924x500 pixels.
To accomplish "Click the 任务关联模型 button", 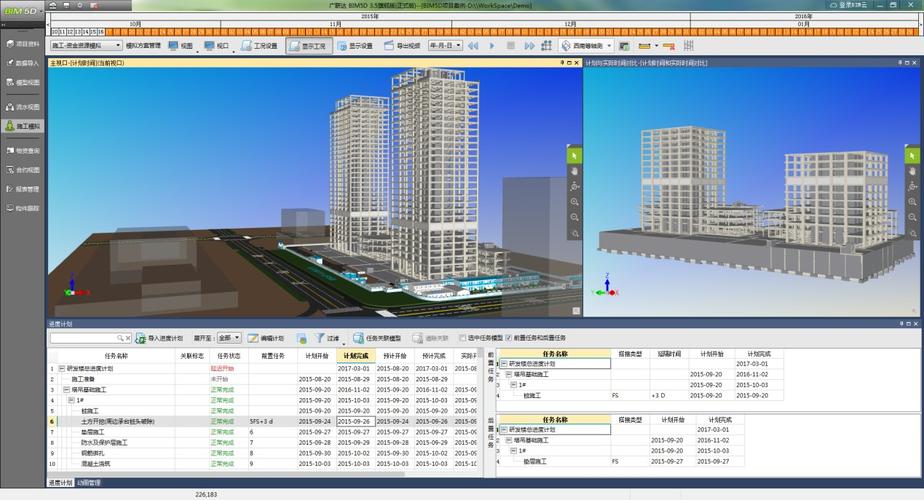I will (377, 339).
